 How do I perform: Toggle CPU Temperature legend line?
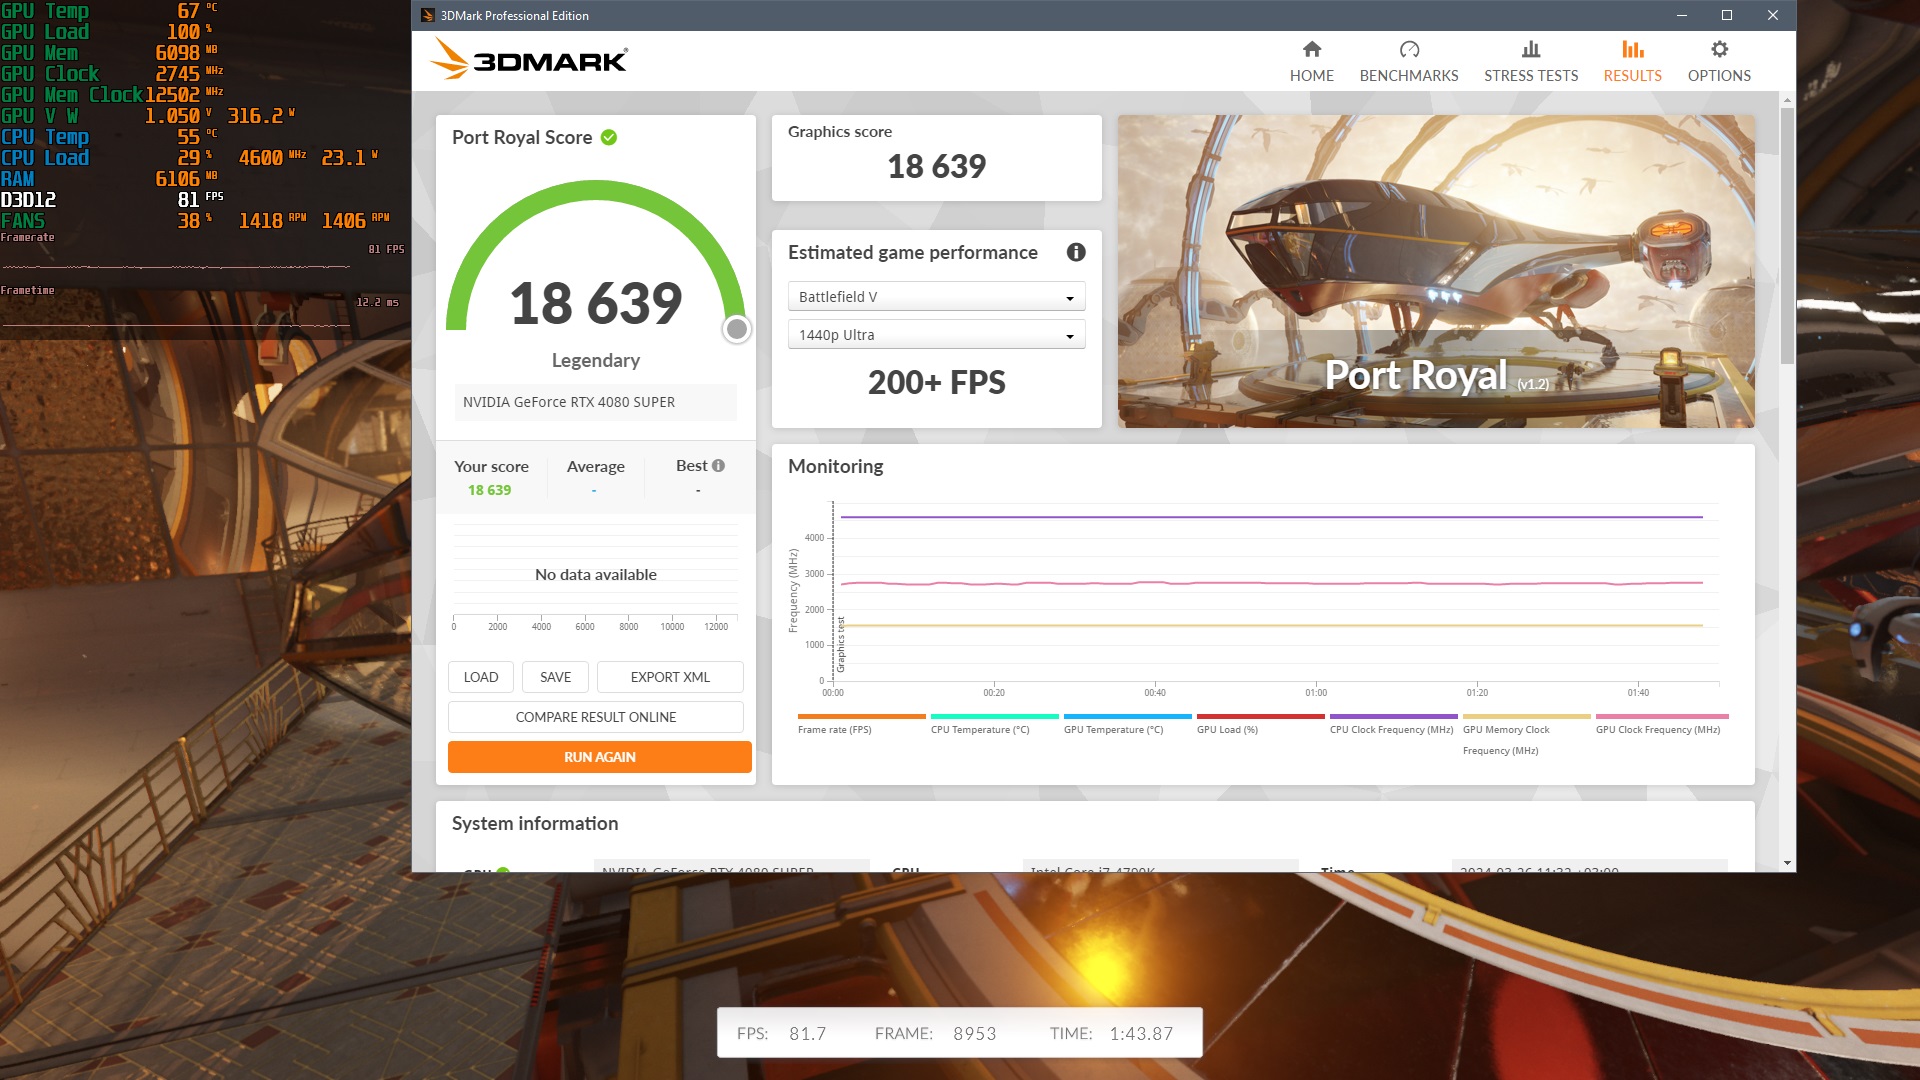click(994, 724)
